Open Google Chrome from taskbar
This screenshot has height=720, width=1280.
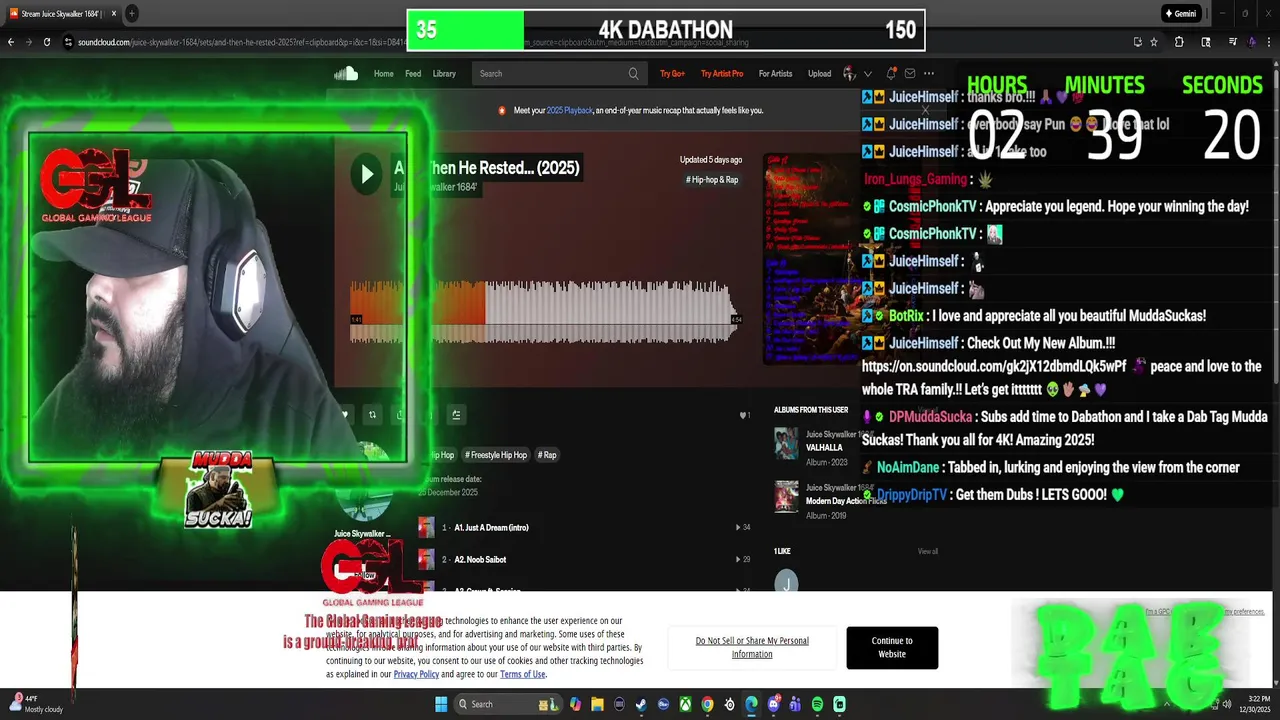707,704
